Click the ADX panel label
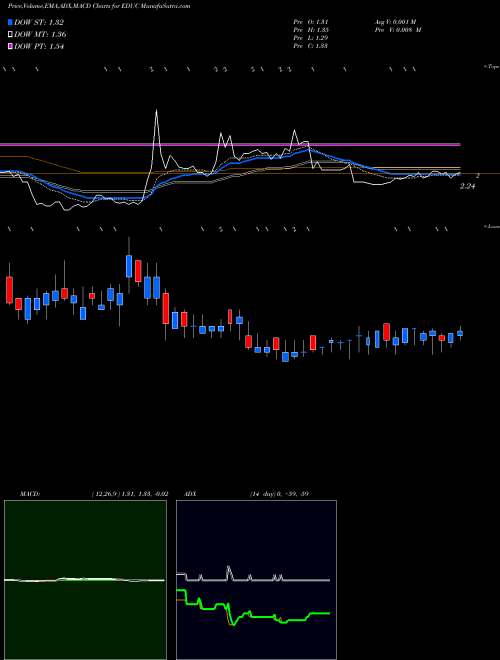Viewport: 500px width, 660px height. click(191, 494)
